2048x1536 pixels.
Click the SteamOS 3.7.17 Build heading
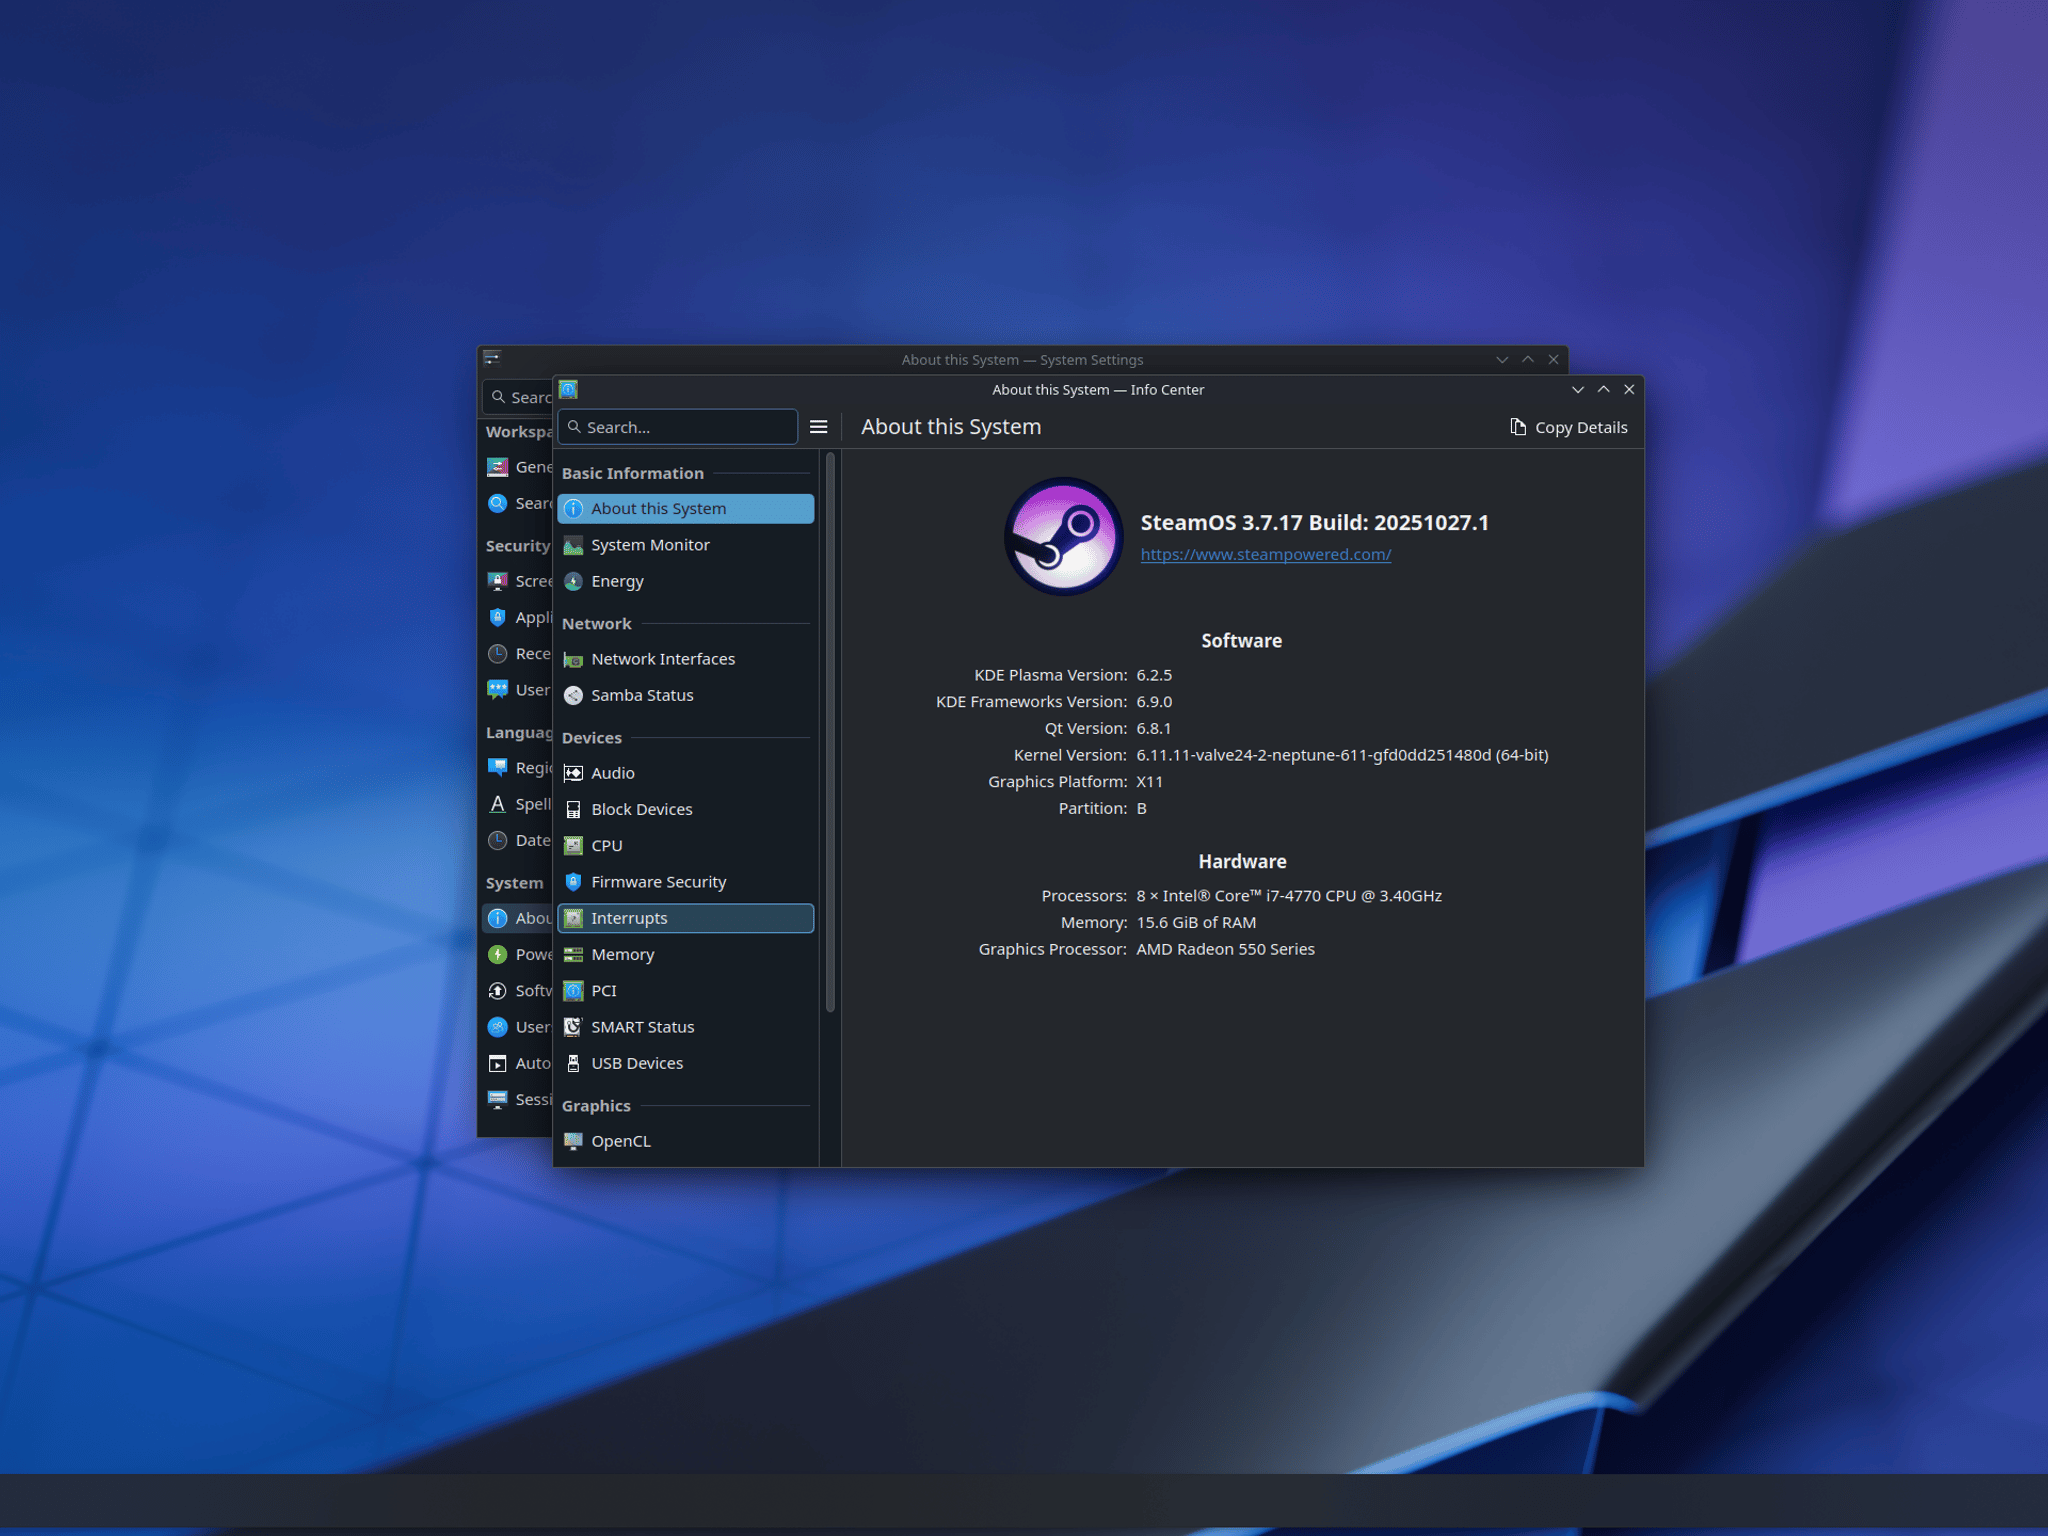1314,522
